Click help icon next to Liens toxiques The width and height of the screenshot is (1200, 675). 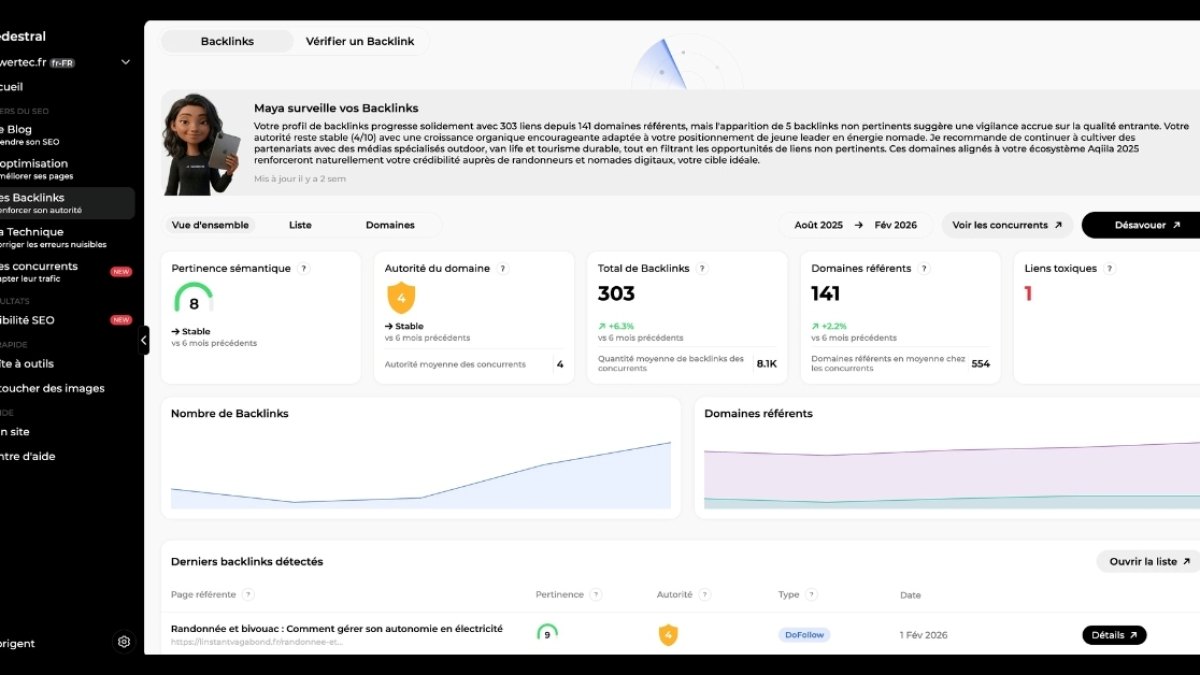click(x=1110, y=268)
